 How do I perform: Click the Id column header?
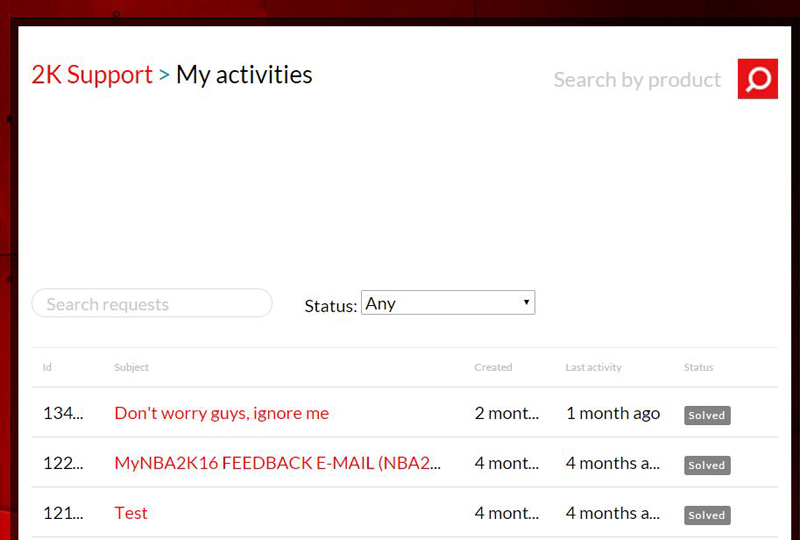coord(47,367)
